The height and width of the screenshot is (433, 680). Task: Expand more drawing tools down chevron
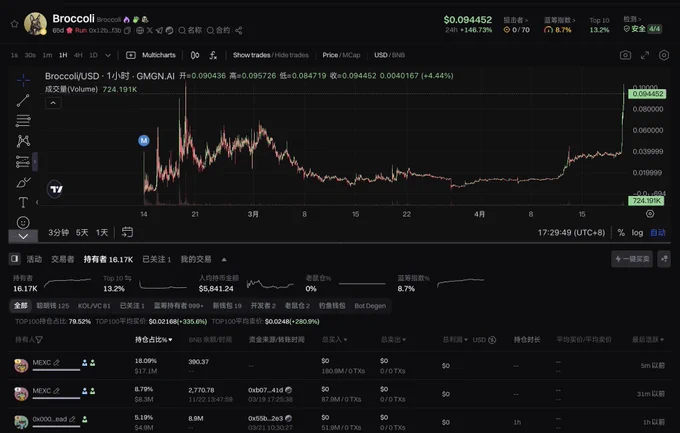(x=23, y=236)
